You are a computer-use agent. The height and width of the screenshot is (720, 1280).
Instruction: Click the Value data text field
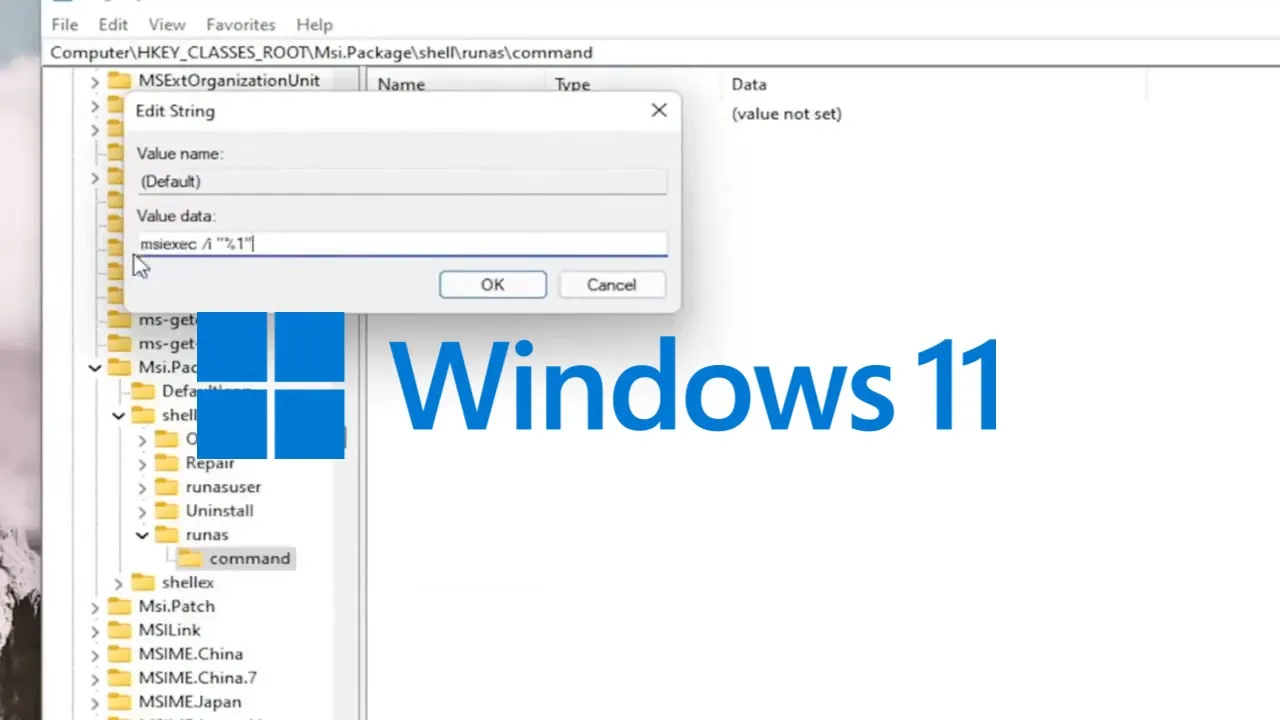coord(402,244)
